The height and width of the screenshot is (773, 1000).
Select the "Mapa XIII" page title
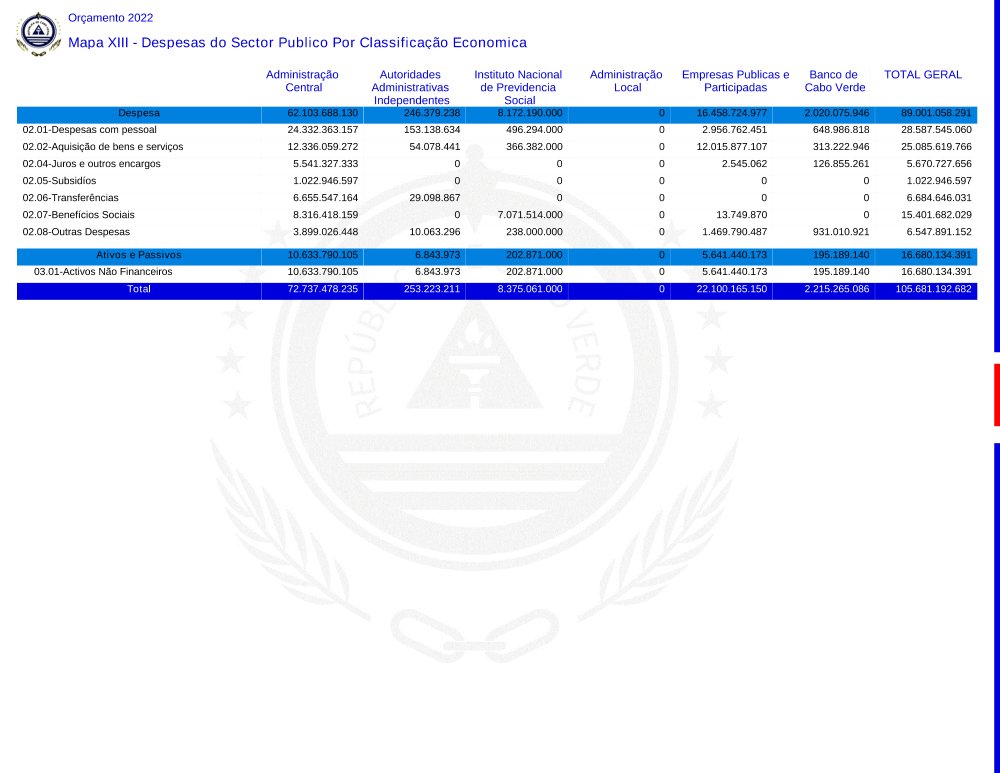297,43
